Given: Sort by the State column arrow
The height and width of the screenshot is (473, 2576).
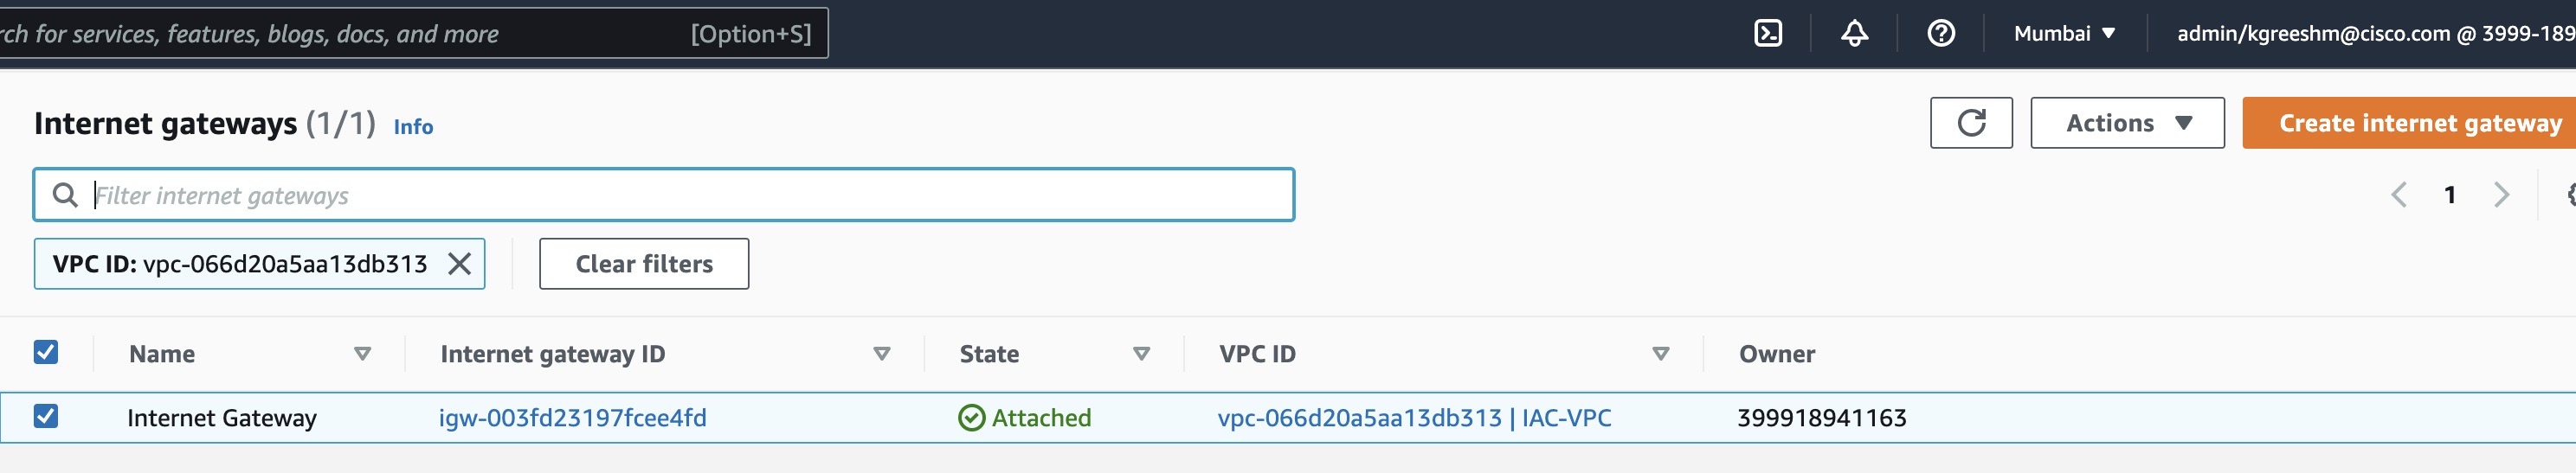Looking at the screenshot, I should coord(1141,354).
